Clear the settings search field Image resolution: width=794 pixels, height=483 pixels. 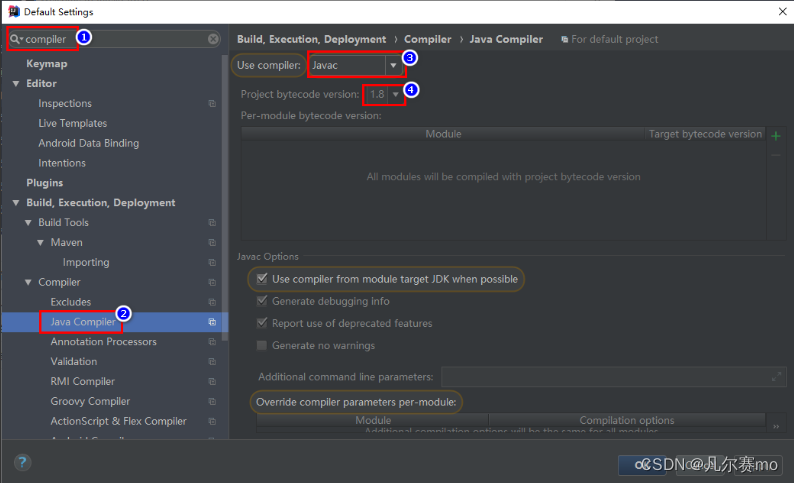tap(213, 39)
